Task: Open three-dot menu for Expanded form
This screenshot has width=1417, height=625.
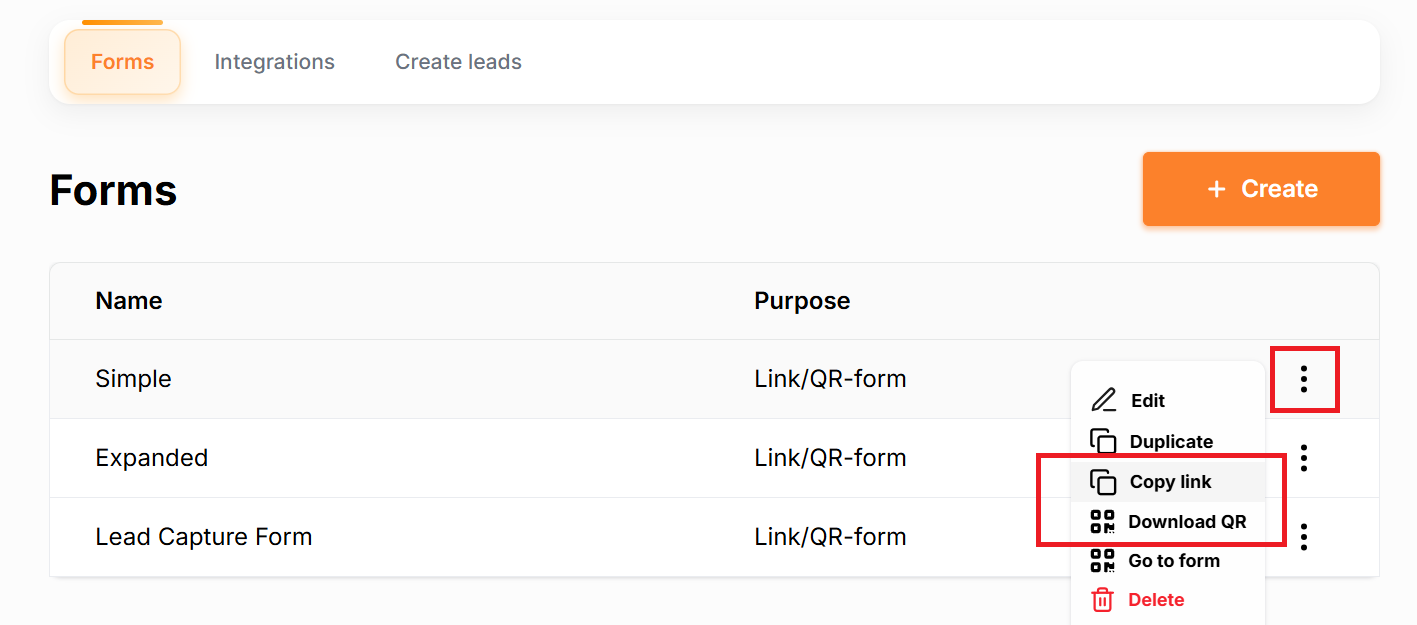Action: [x=1304, y=458]
